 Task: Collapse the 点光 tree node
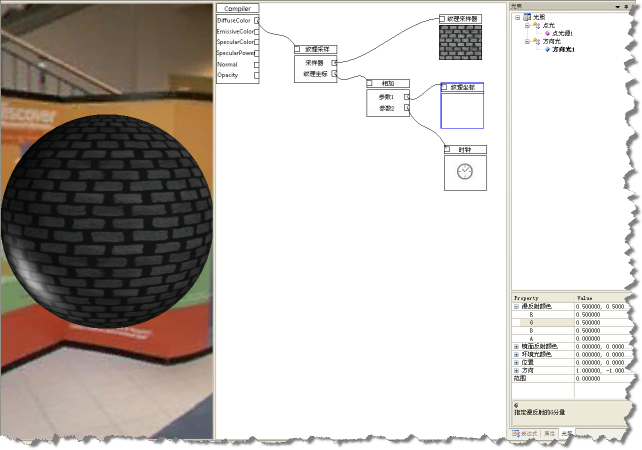pos(527,25)
